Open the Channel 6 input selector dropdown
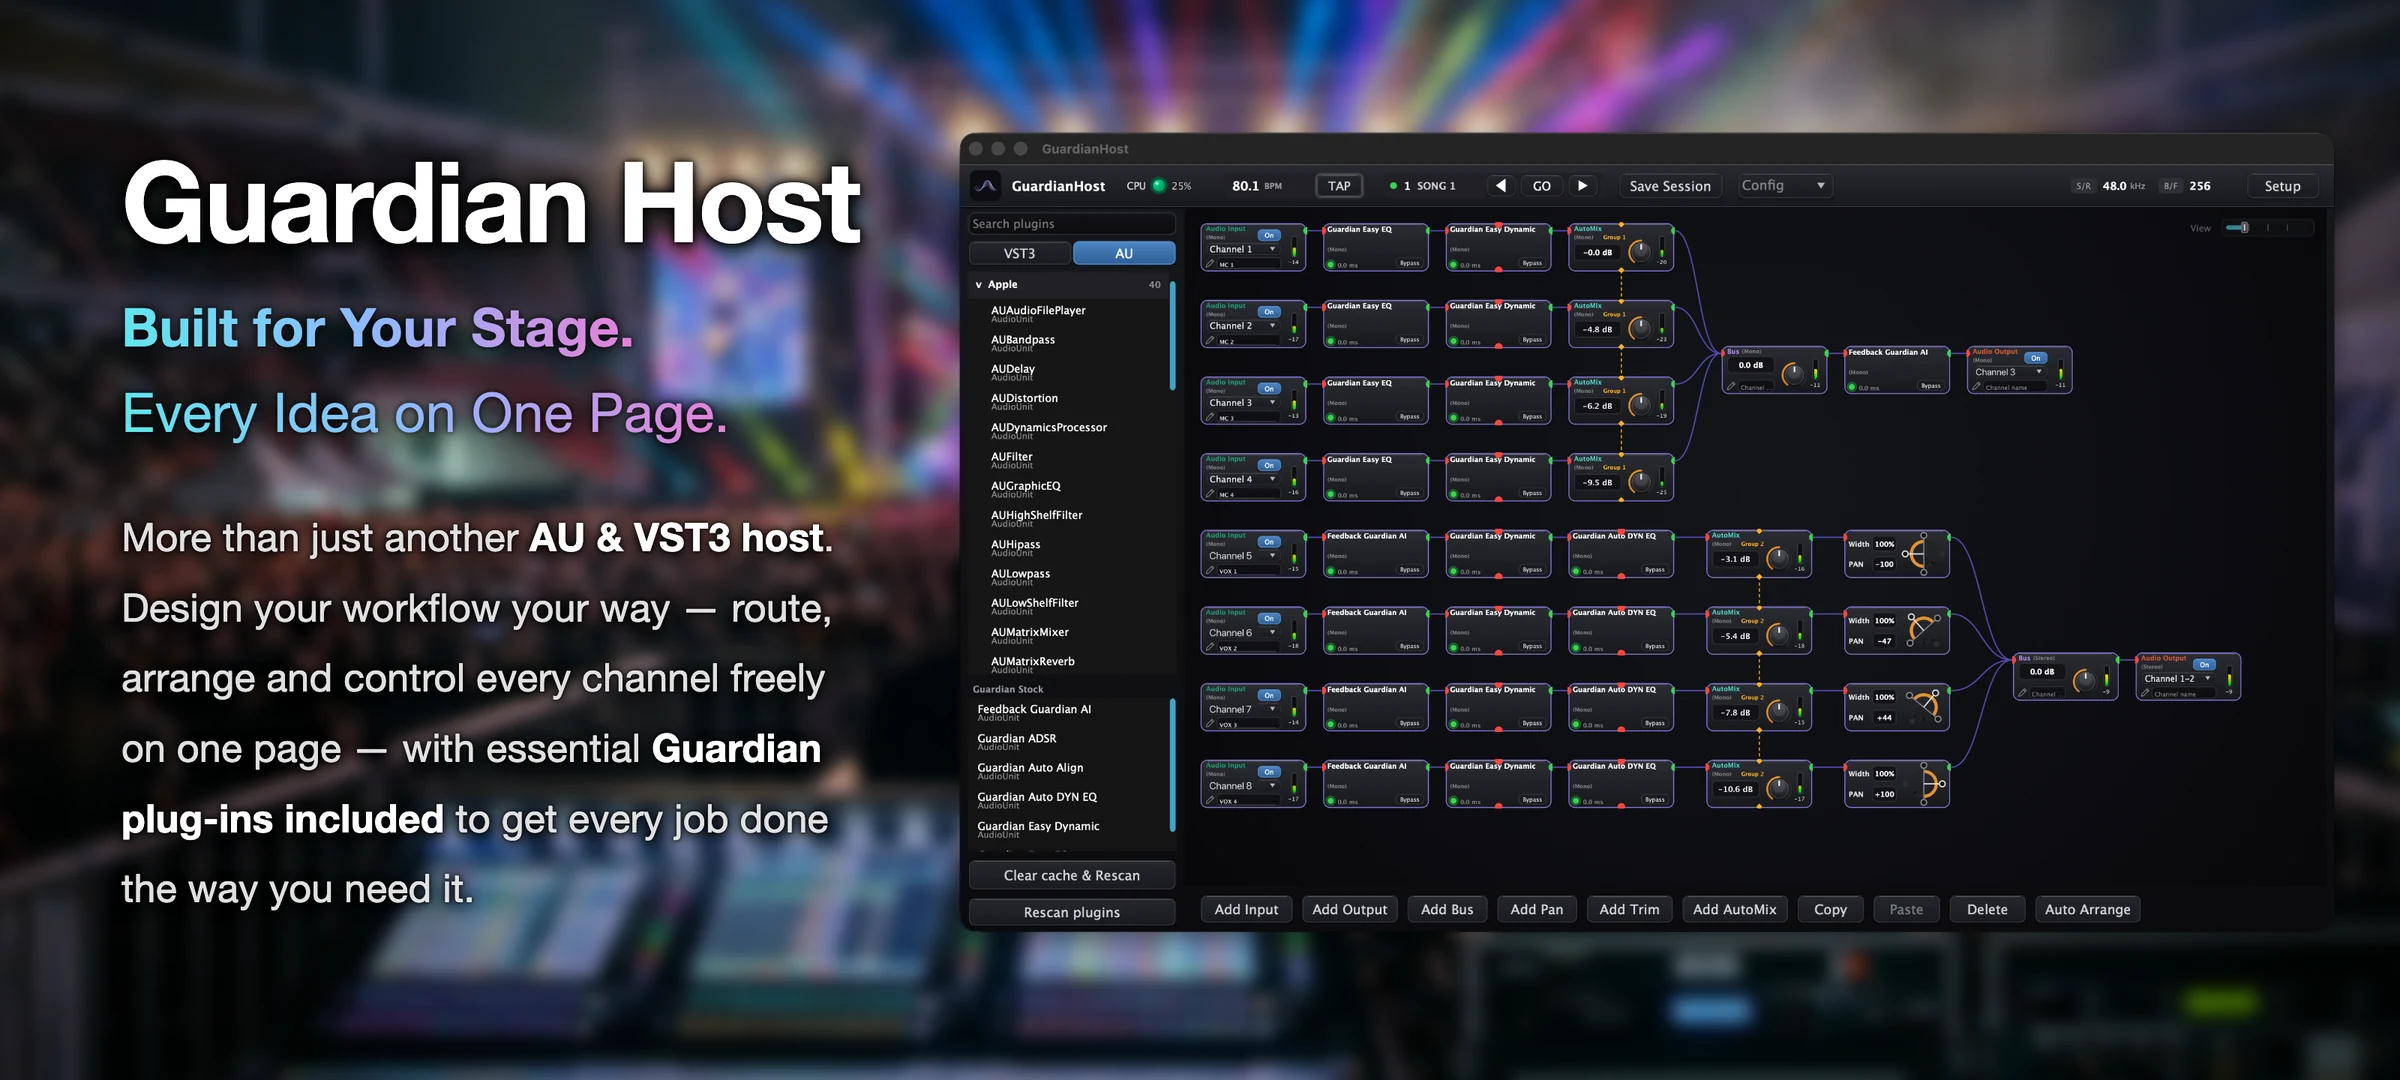This screenshot has height=1080, width=2400. coord(1243,633)
